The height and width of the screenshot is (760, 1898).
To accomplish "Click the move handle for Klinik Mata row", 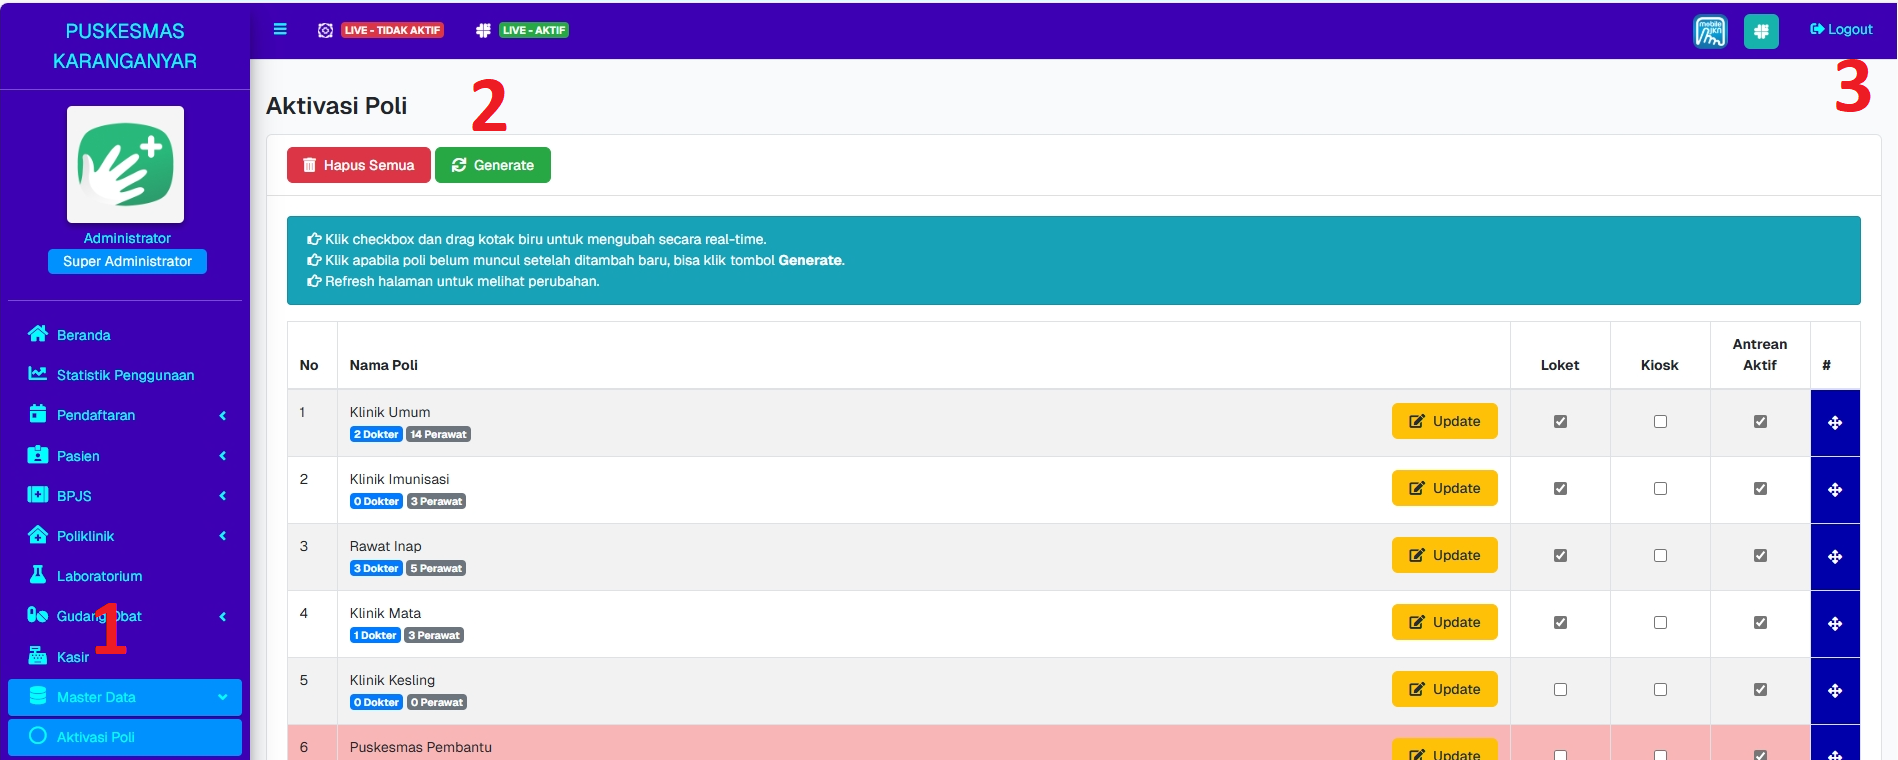I will (x=1835, y=624).
